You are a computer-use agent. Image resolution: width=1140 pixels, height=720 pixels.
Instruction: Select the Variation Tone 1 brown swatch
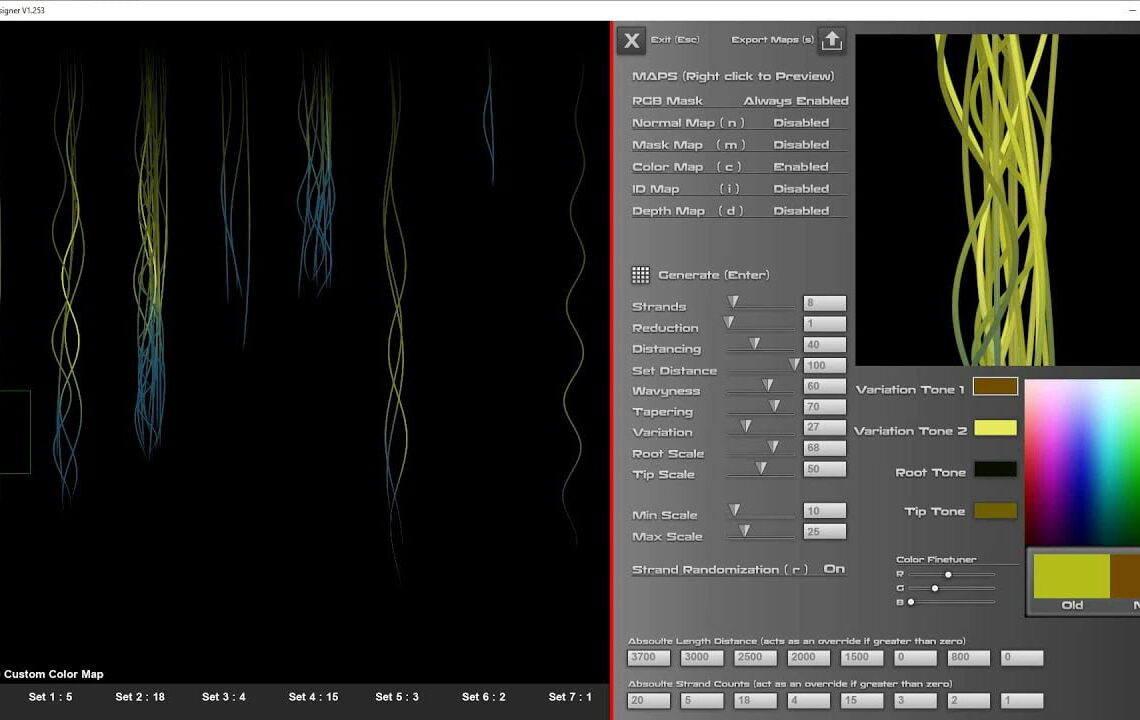pyautogui.click(x=995, y=385)
